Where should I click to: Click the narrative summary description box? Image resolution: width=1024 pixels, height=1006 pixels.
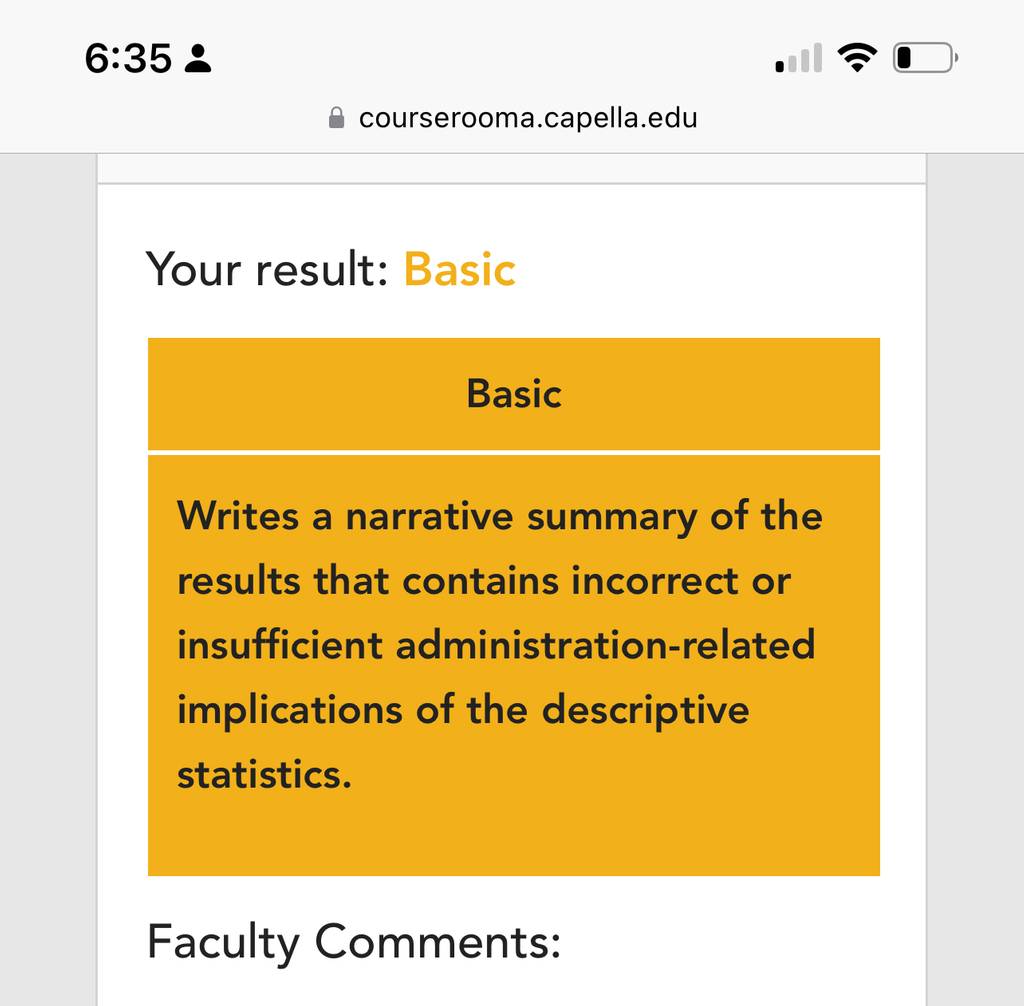coord(514,665)
